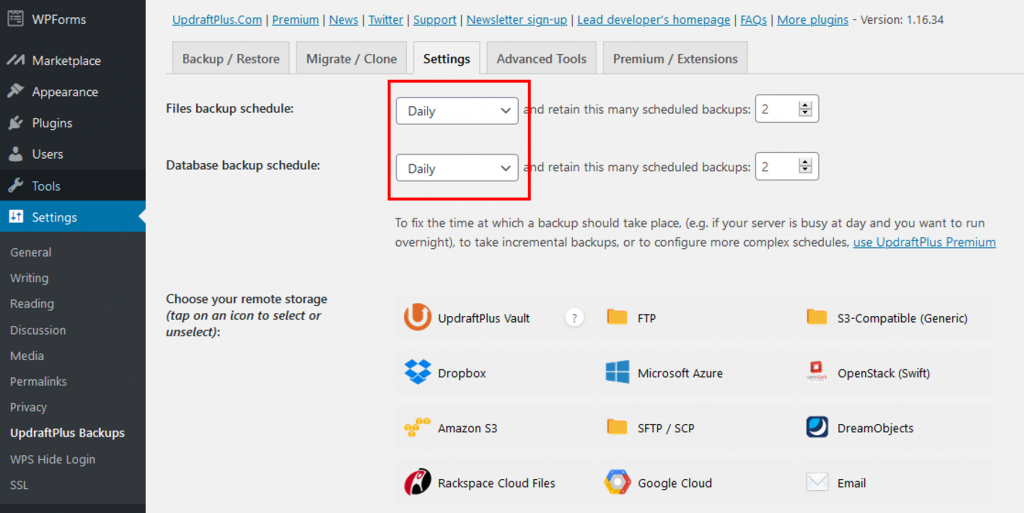The image size is (1024, 513).
Task: Choose the Google Cloud storage icon
Action: click(x=617, y=483)
